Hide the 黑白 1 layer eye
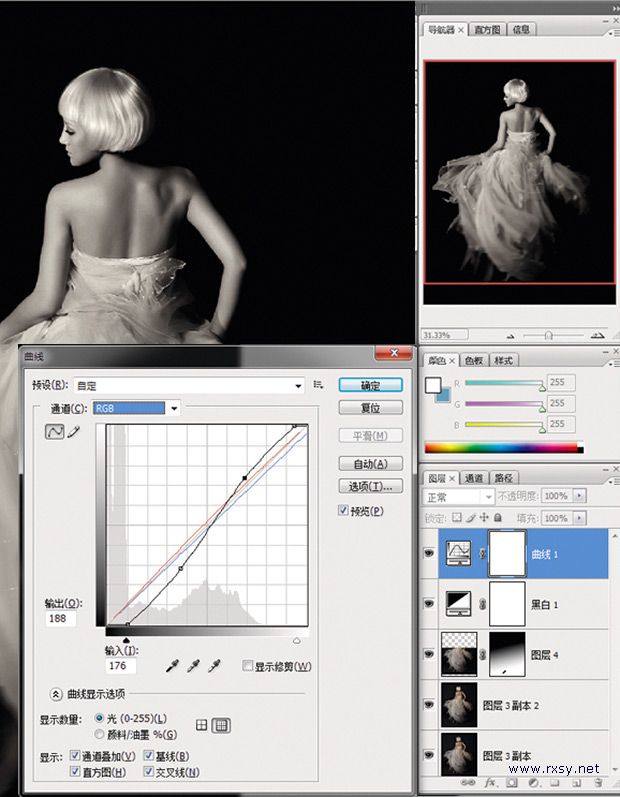Image resolution: width=620 pixels, height=797 pixels. pyautogui.click(x=429, y=603)
